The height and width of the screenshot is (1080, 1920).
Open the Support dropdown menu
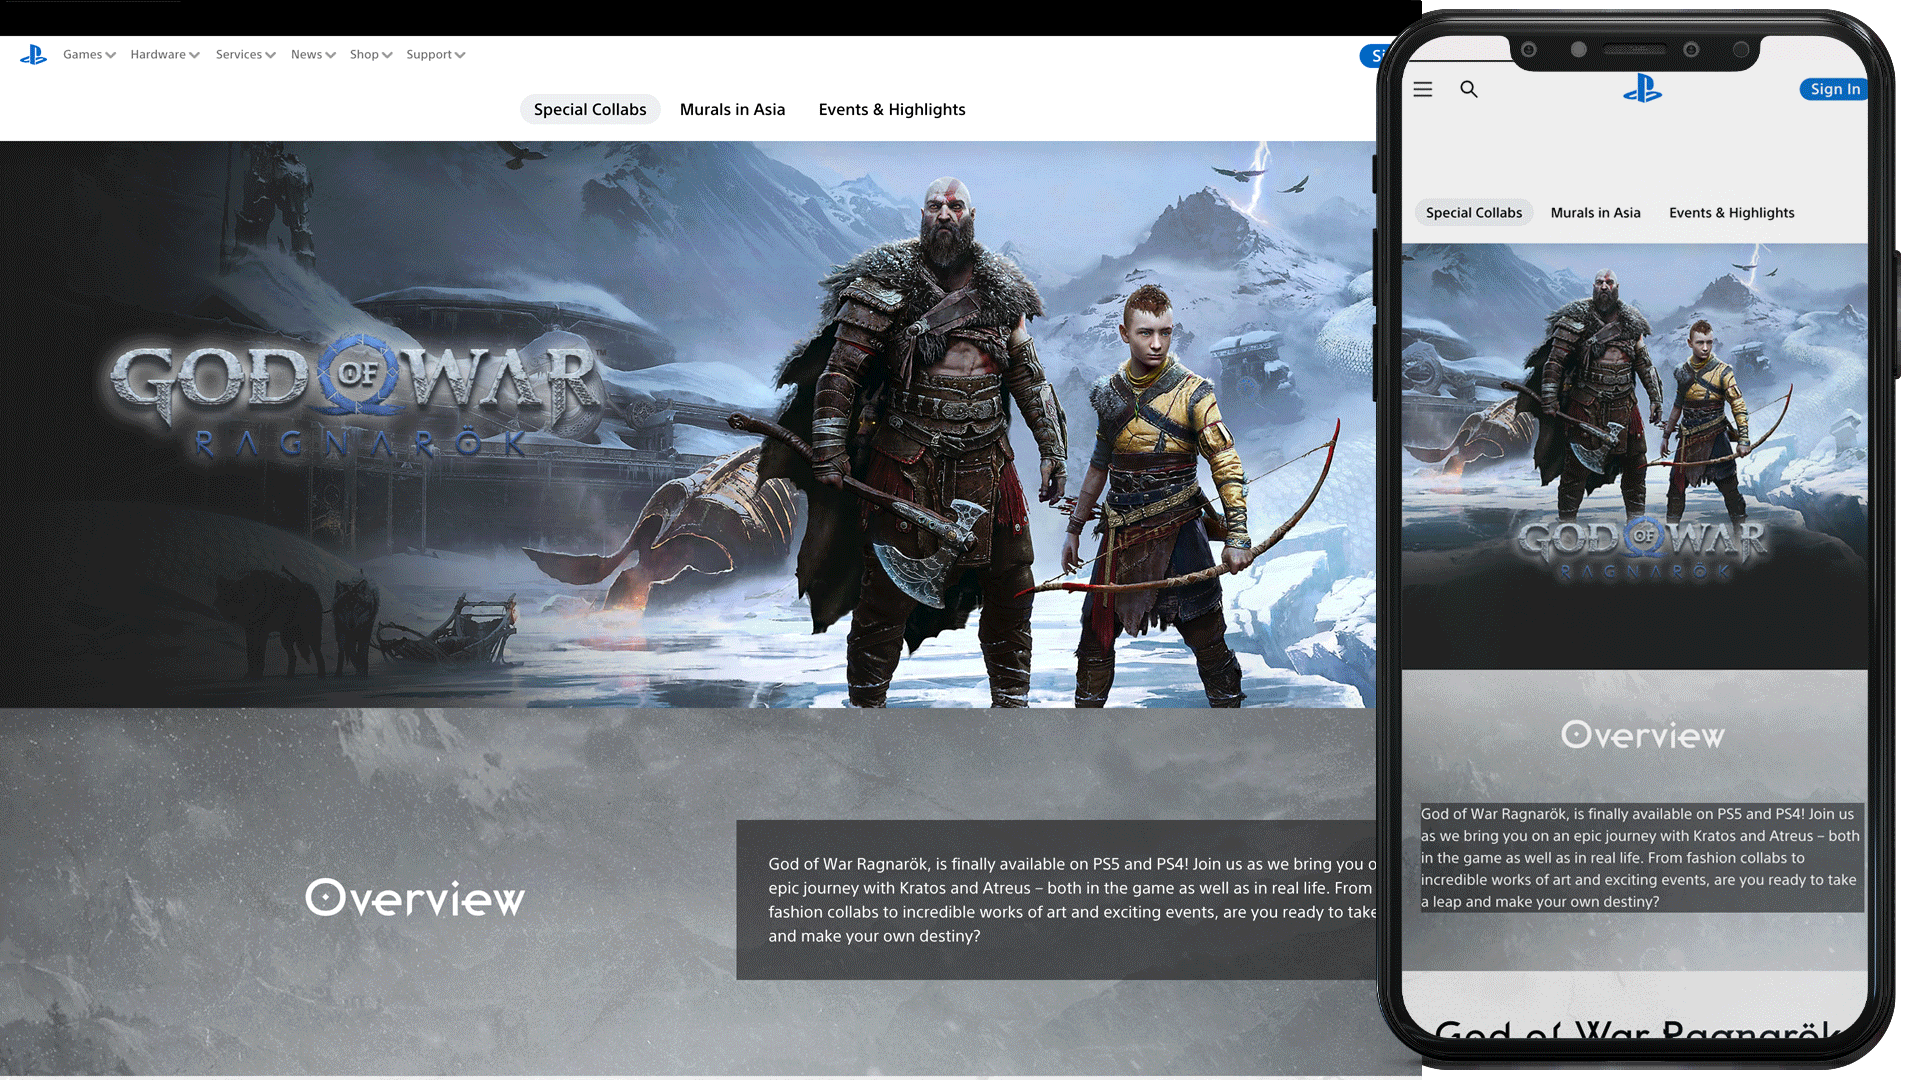click(435, 55)
